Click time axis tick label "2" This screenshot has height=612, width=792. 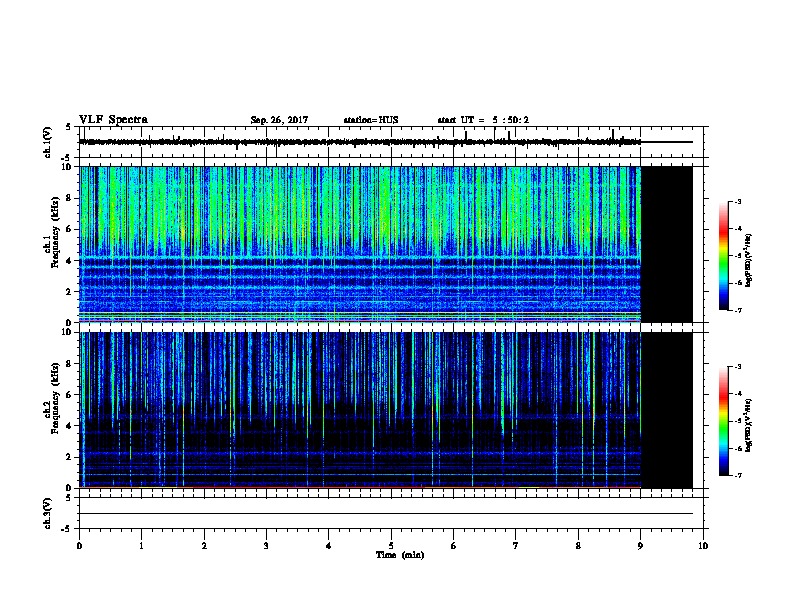204,546
